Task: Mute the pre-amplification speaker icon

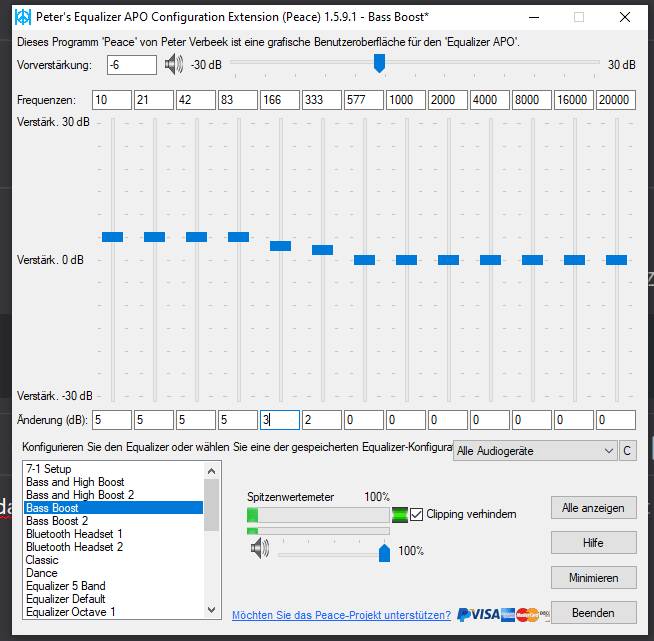Action: coord(174,65)
